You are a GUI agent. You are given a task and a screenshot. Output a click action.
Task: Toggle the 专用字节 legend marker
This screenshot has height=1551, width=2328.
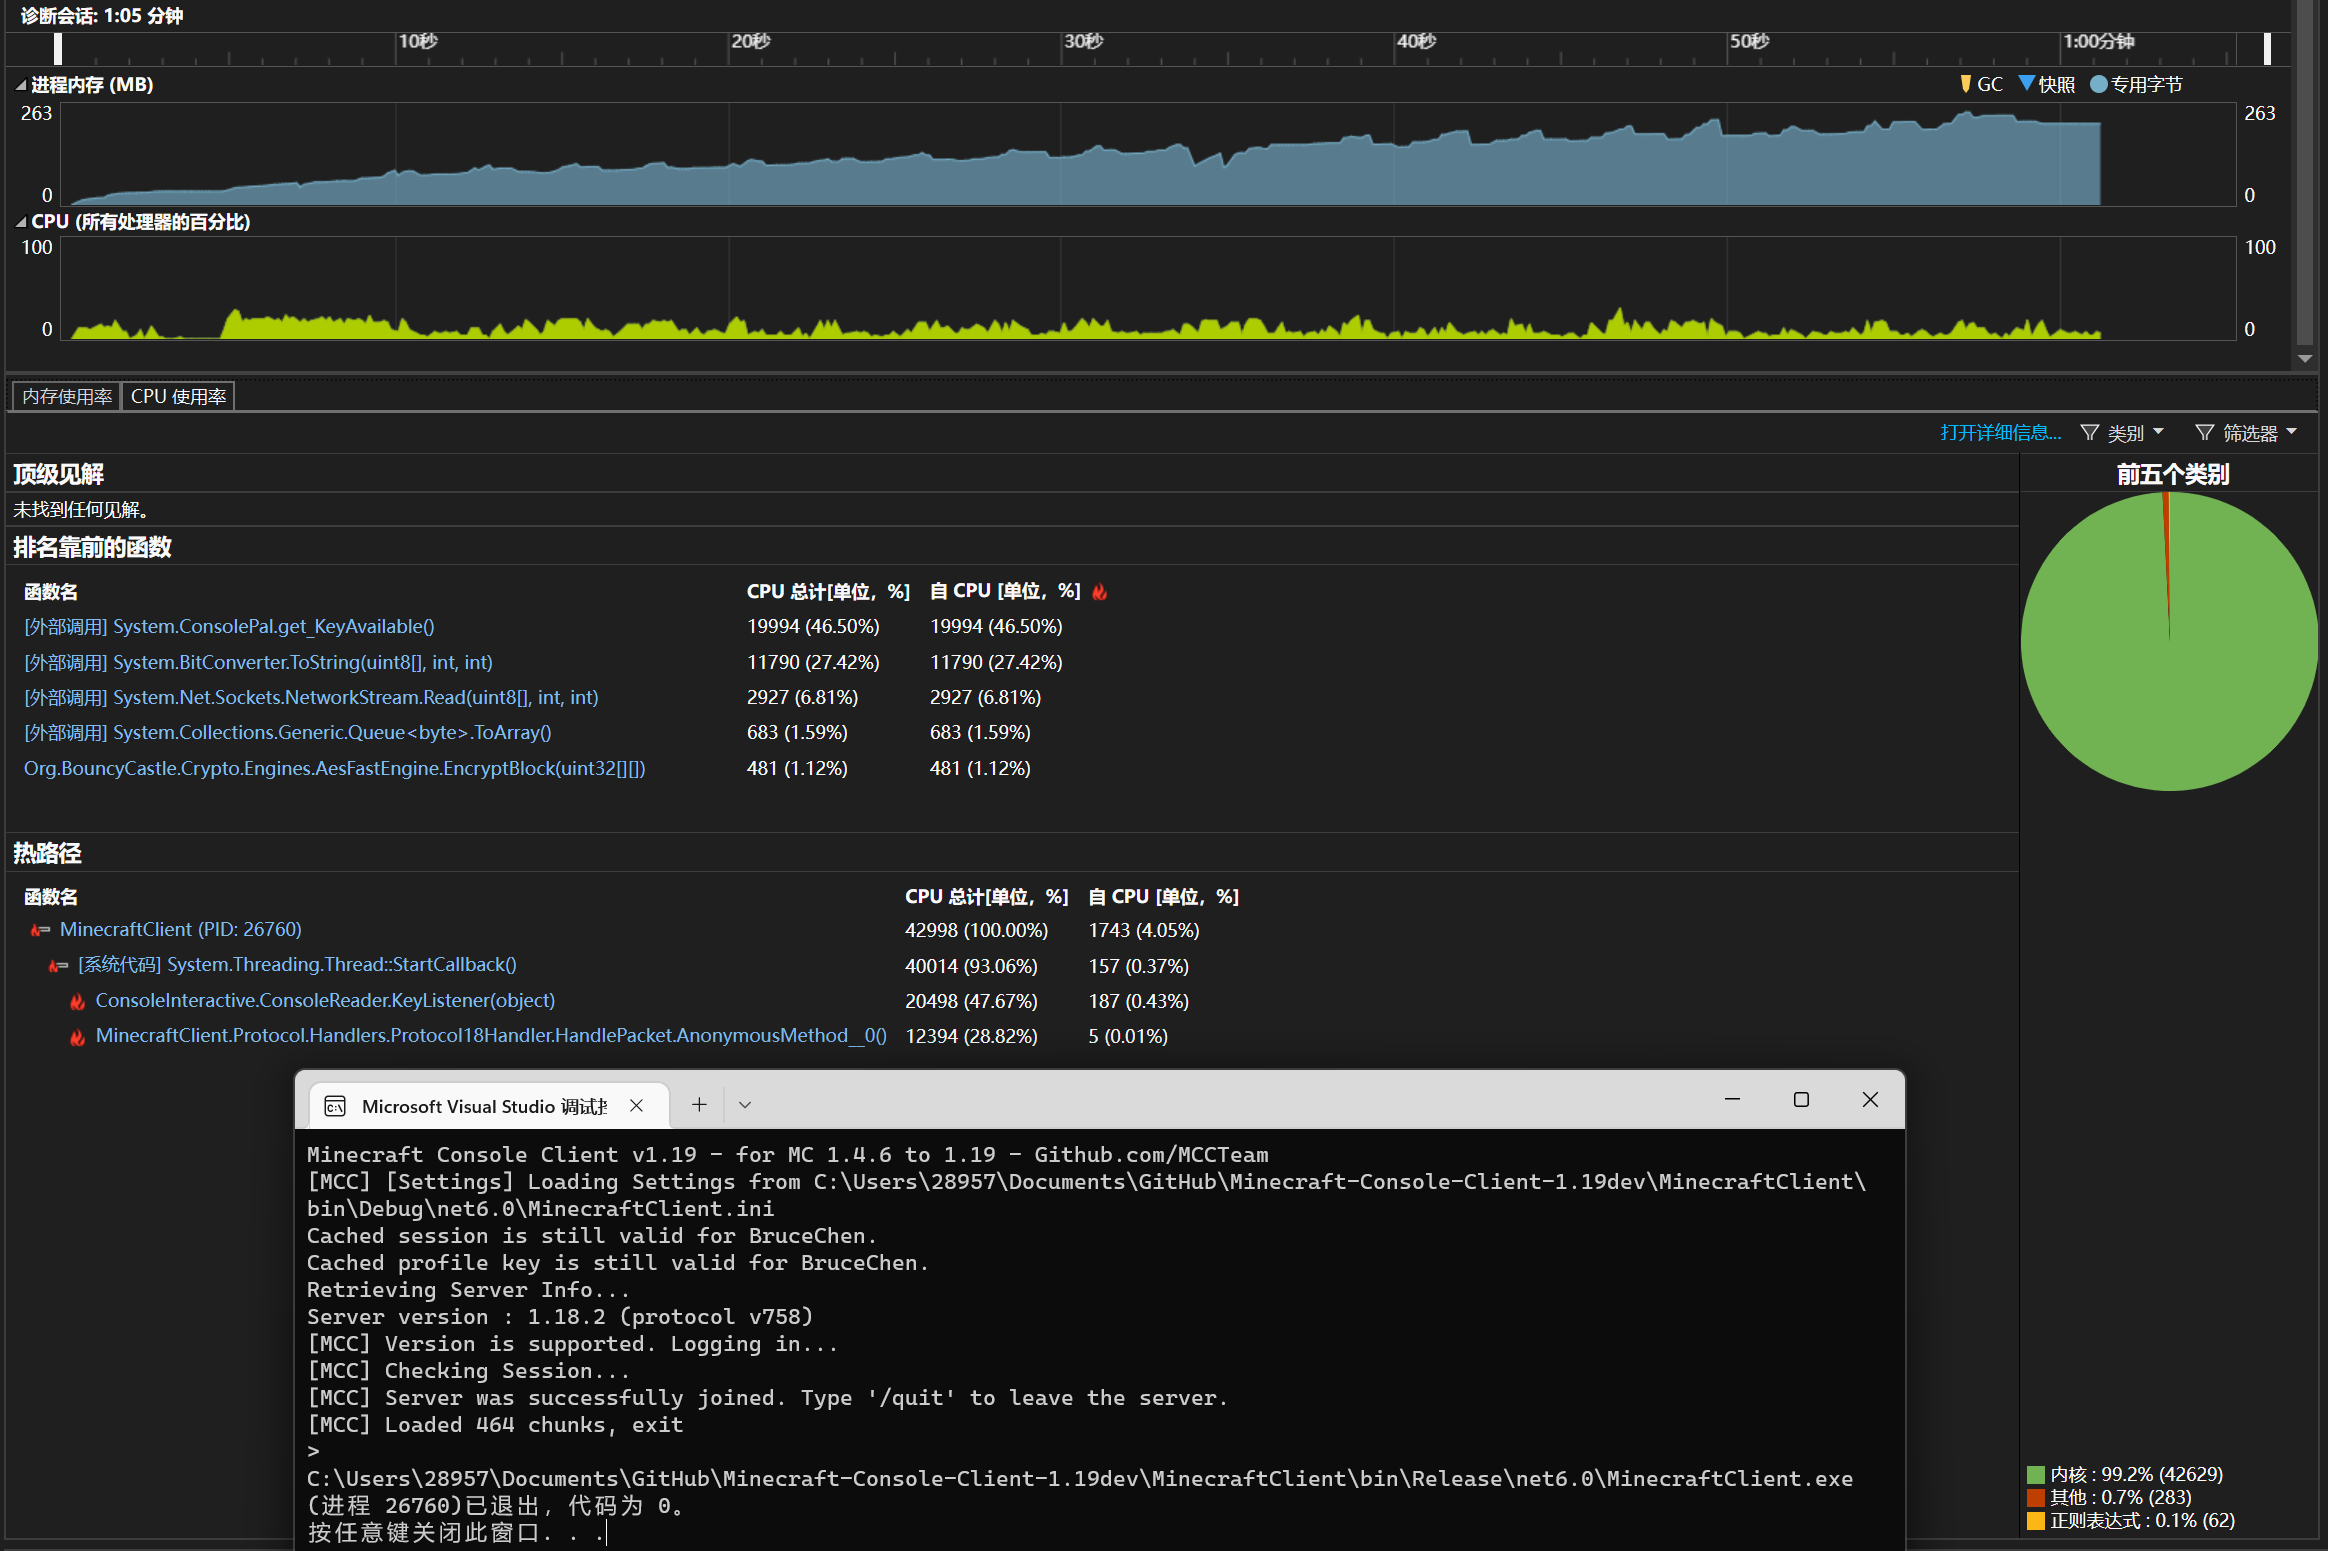point(2099,84)
